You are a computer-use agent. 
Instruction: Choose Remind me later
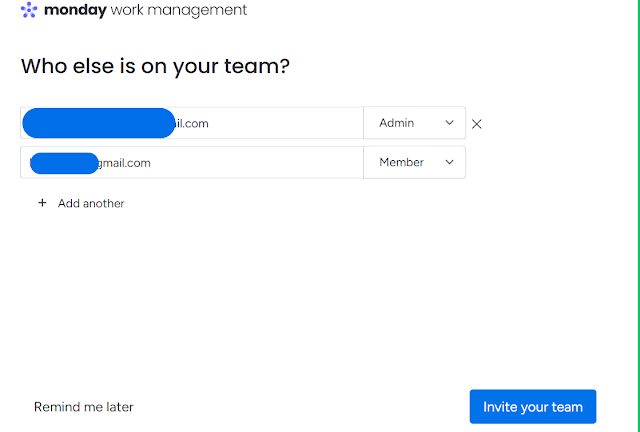point(84,407)
